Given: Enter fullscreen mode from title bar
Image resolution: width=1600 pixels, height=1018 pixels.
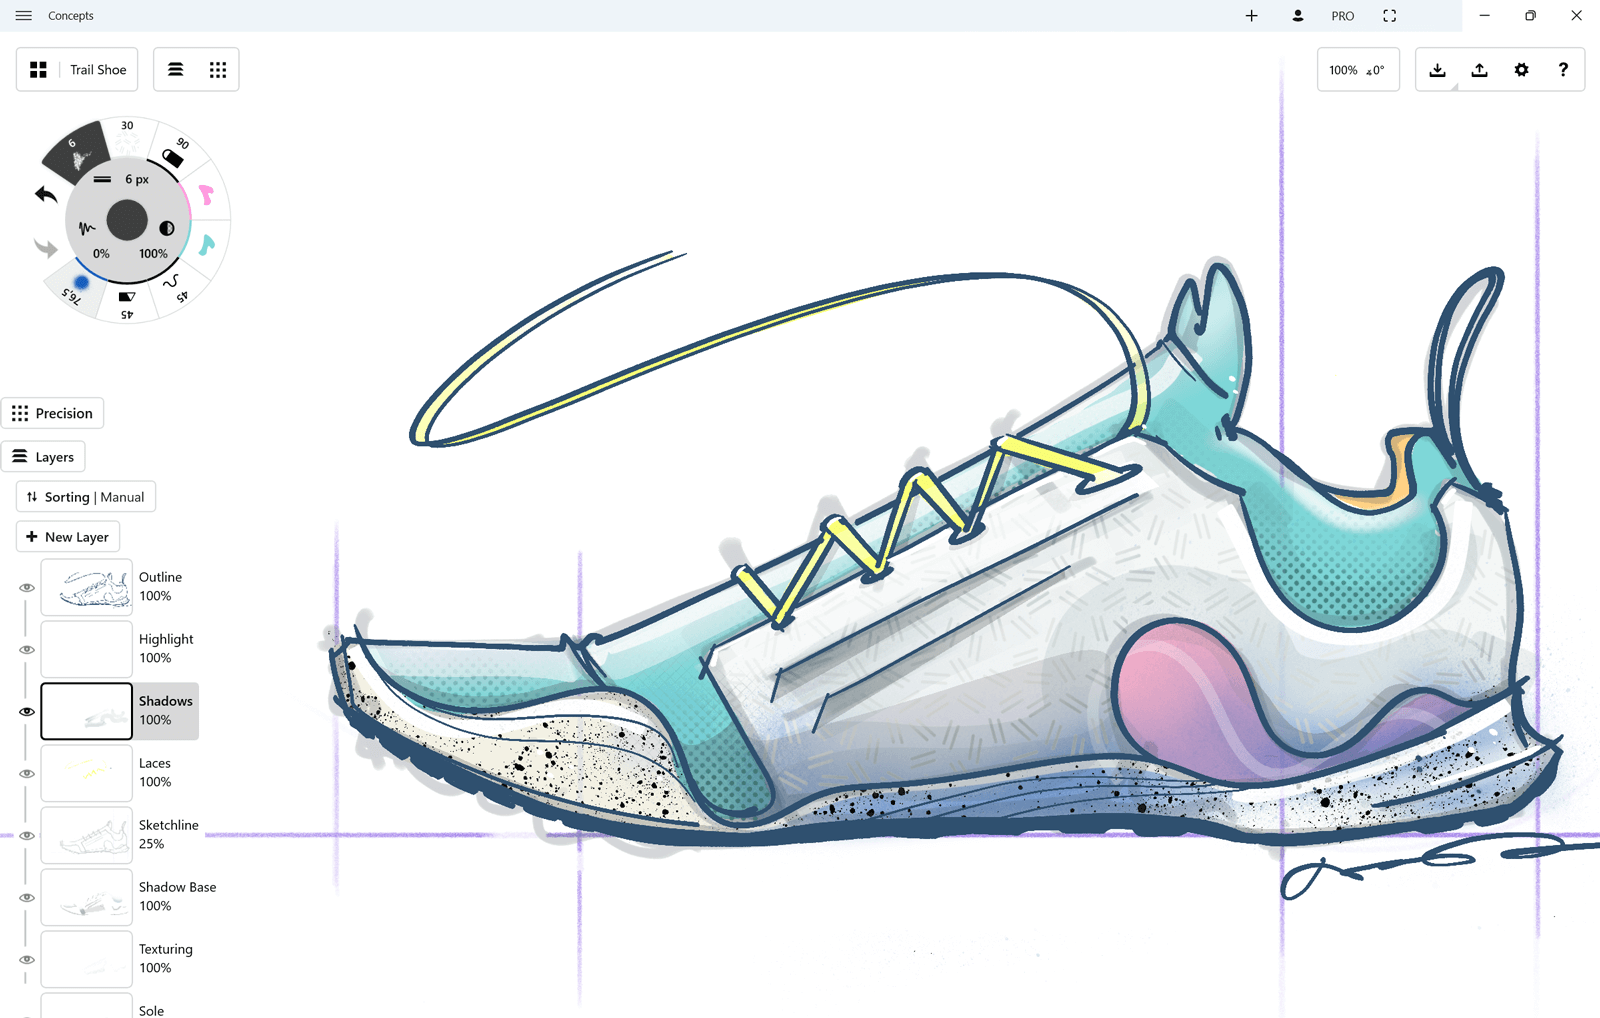Looking at the screenshot, I should (1389, 16).
